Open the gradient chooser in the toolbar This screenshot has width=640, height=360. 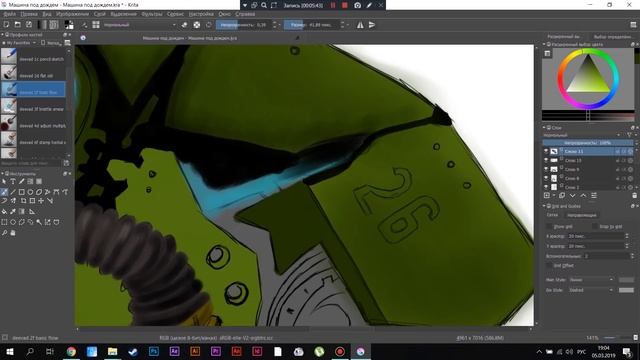tap(42, 25)
